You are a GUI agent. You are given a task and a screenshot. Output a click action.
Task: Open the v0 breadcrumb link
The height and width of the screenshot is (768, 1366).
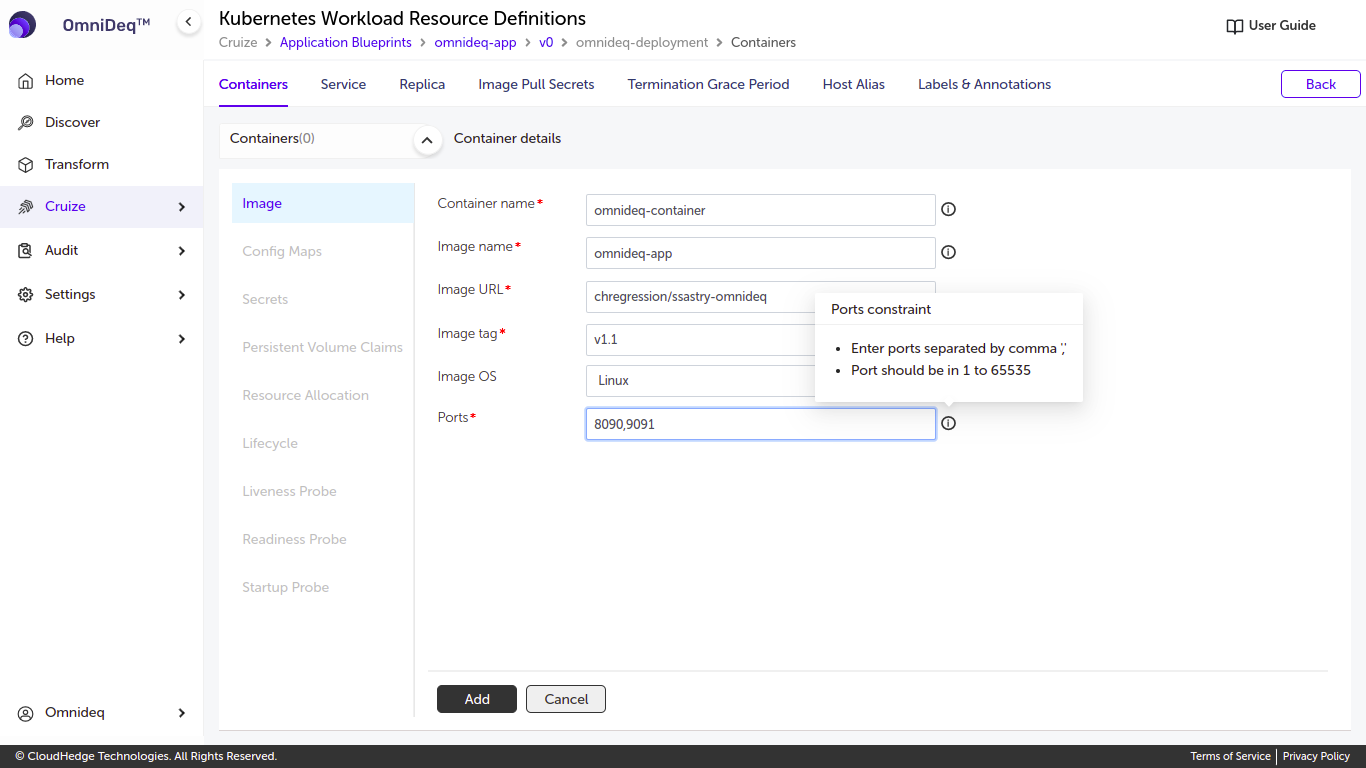(546, 43)
